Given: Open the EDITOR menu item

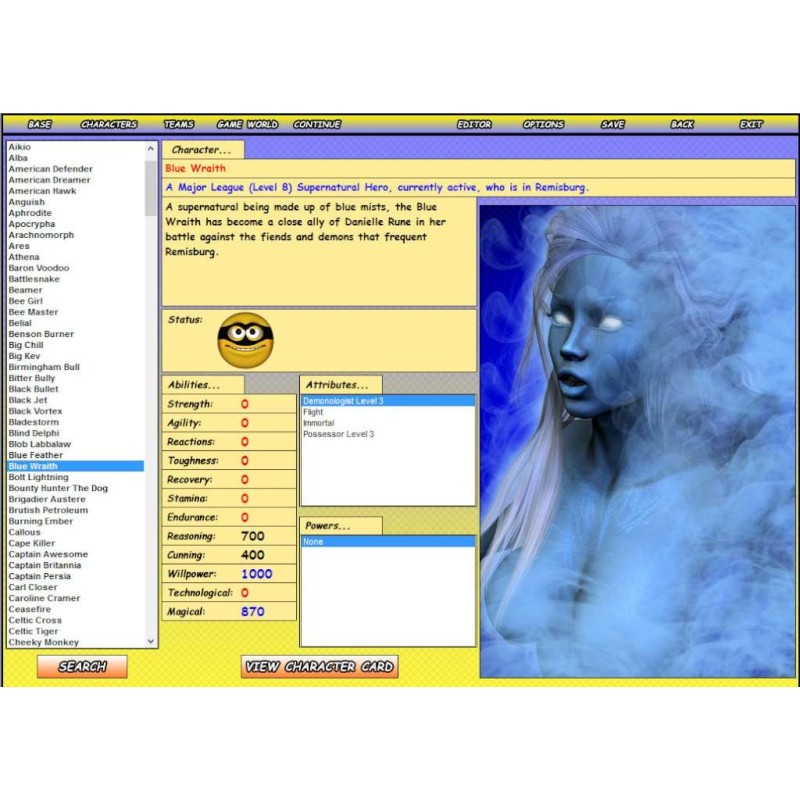Looking at the screenshot, I should (x=474, y=124).
